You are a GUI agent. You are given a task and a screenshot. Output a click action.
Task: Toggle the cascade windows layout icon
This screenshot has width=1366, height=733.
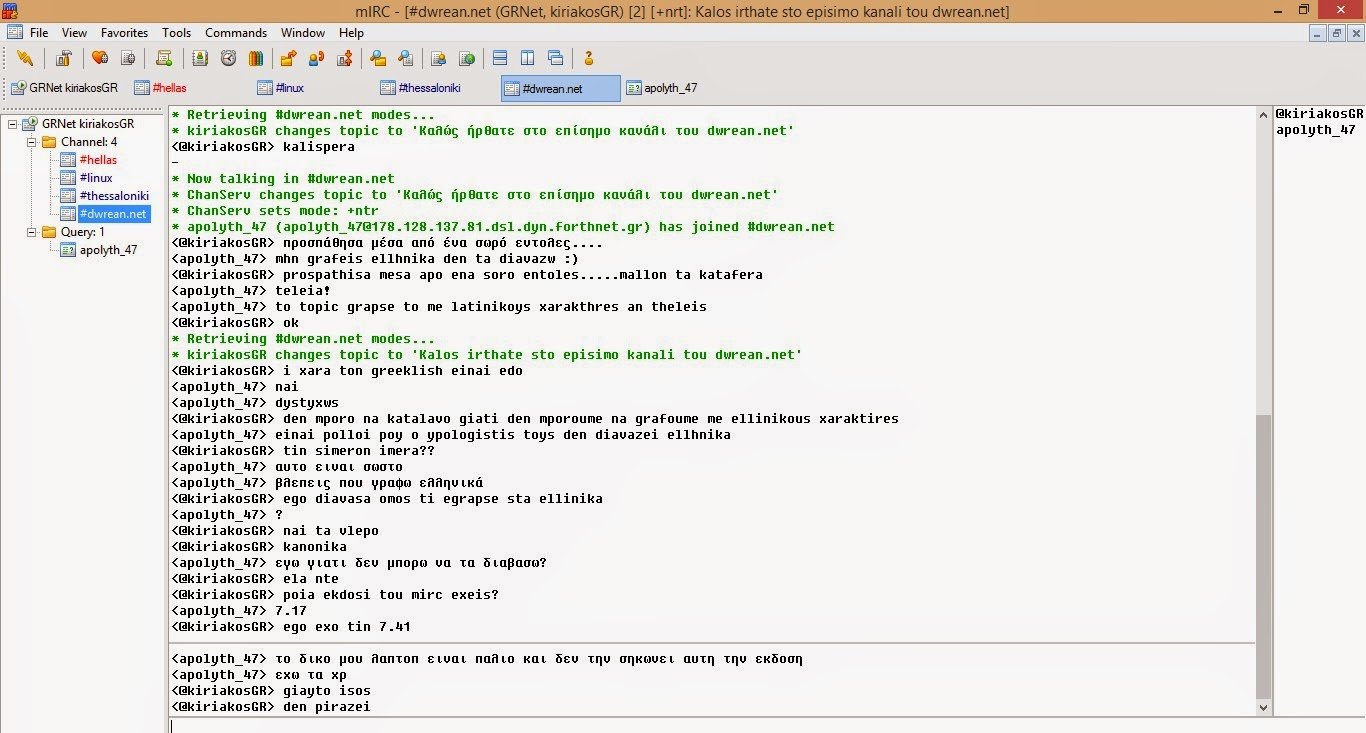pos(555,58)
